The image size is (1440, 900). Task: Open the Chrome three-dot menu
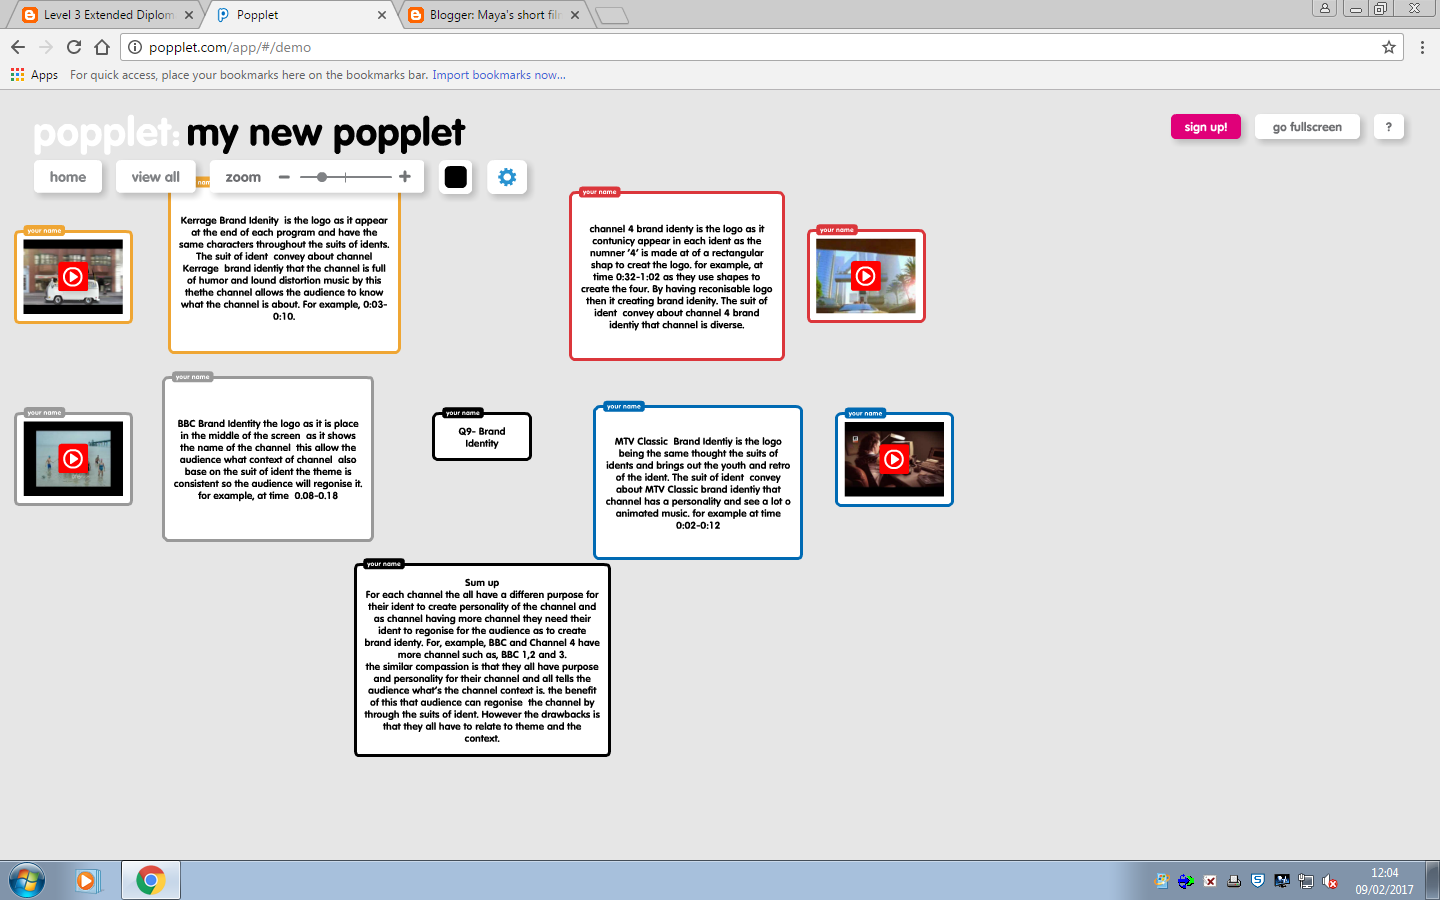(1422, 47)
